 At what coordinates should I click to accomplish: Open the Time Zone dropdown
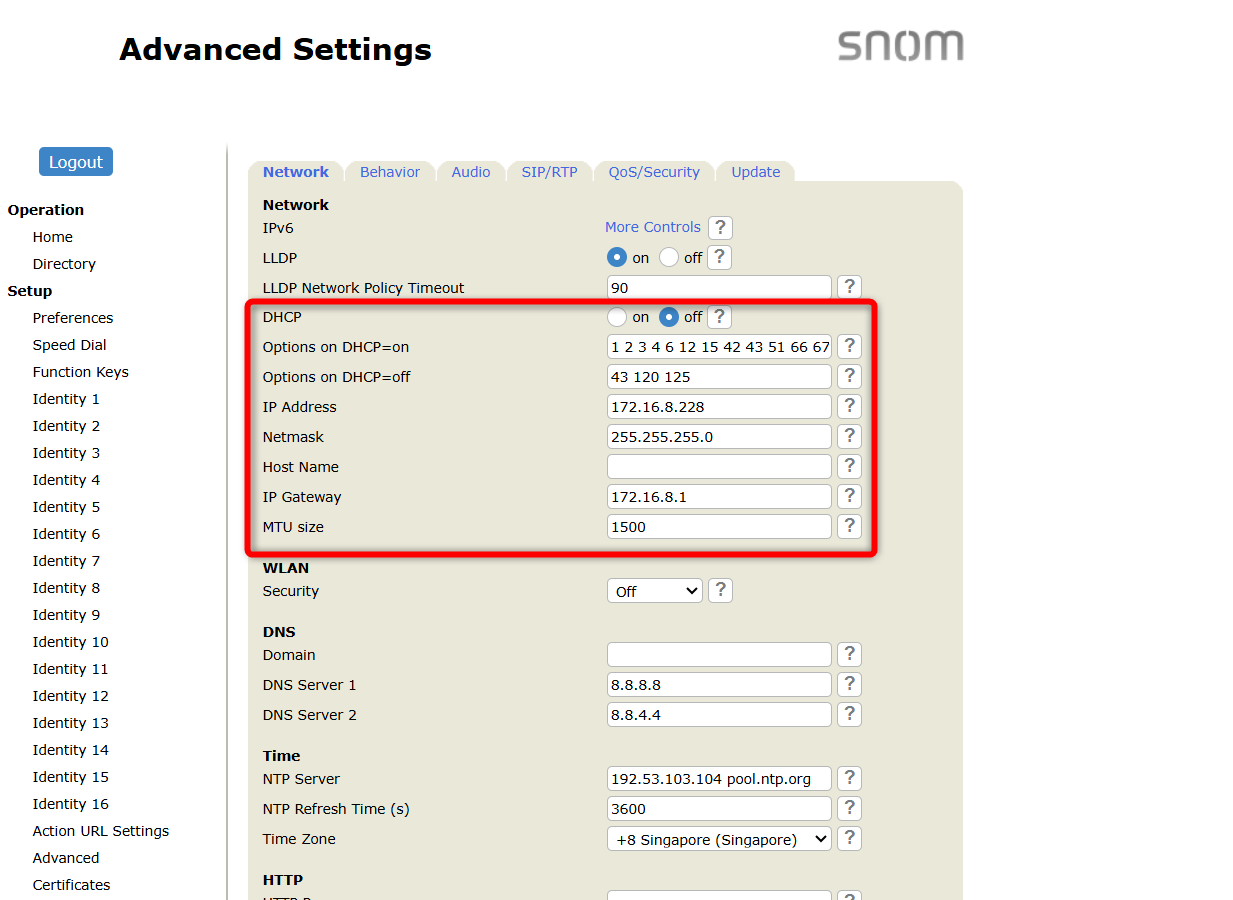point(719,839)
